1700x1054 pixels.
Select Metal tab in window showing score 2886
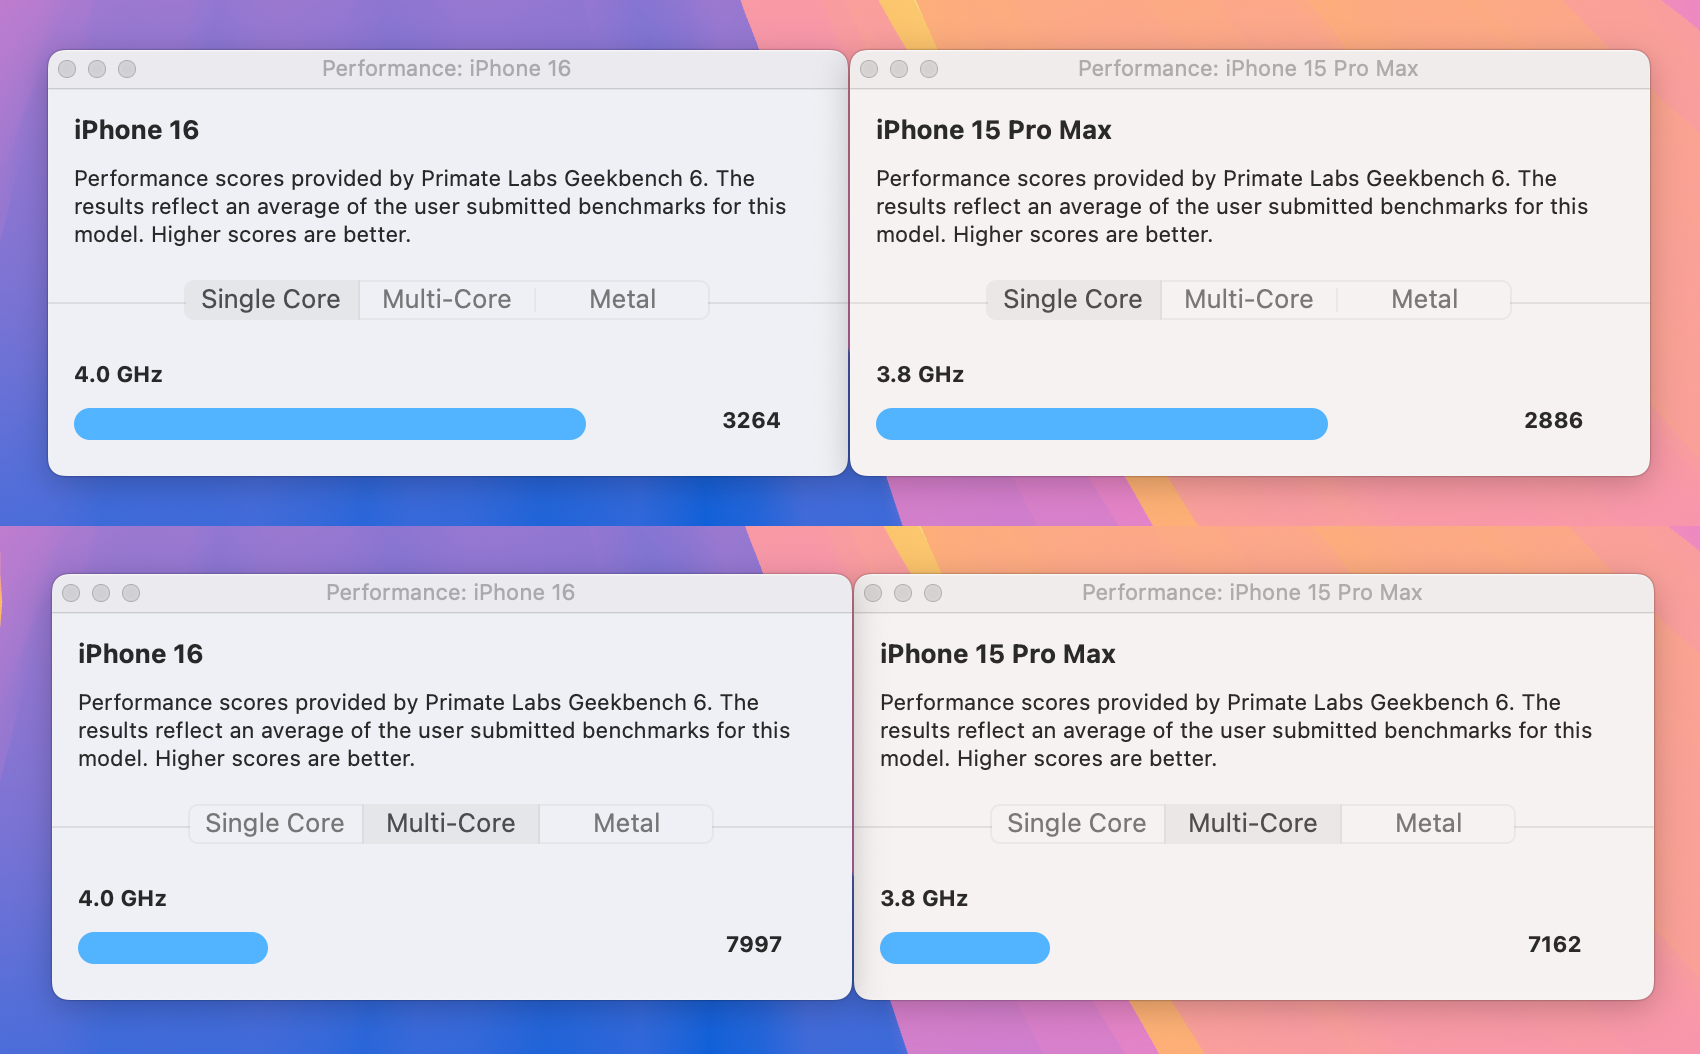pyautogui.click(x=1424, y=300)
